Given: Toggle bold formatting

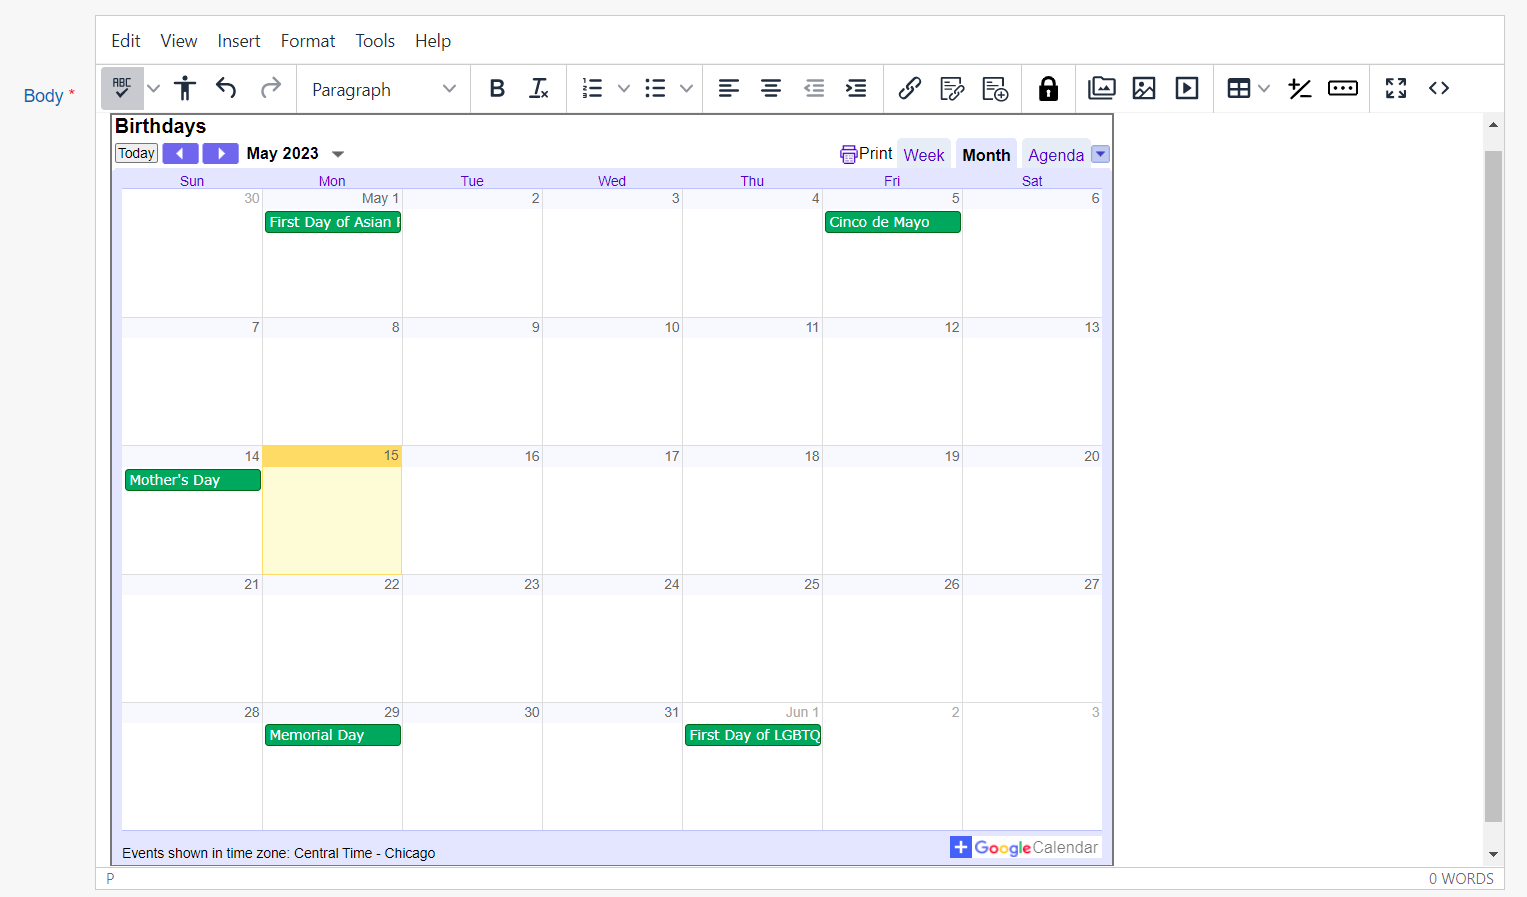Looking at the screenshot, I should point(497,88).
